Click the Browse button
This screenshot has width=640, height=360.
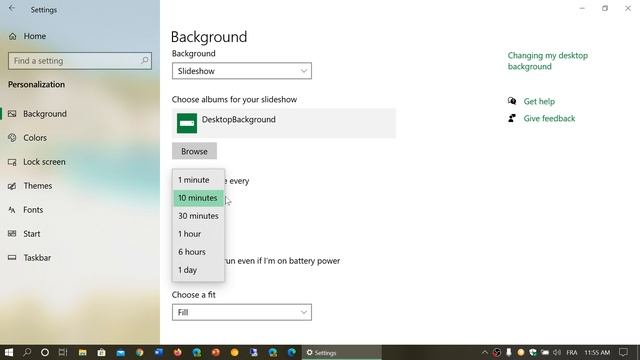pyautogui.click(x=194, y=151)
